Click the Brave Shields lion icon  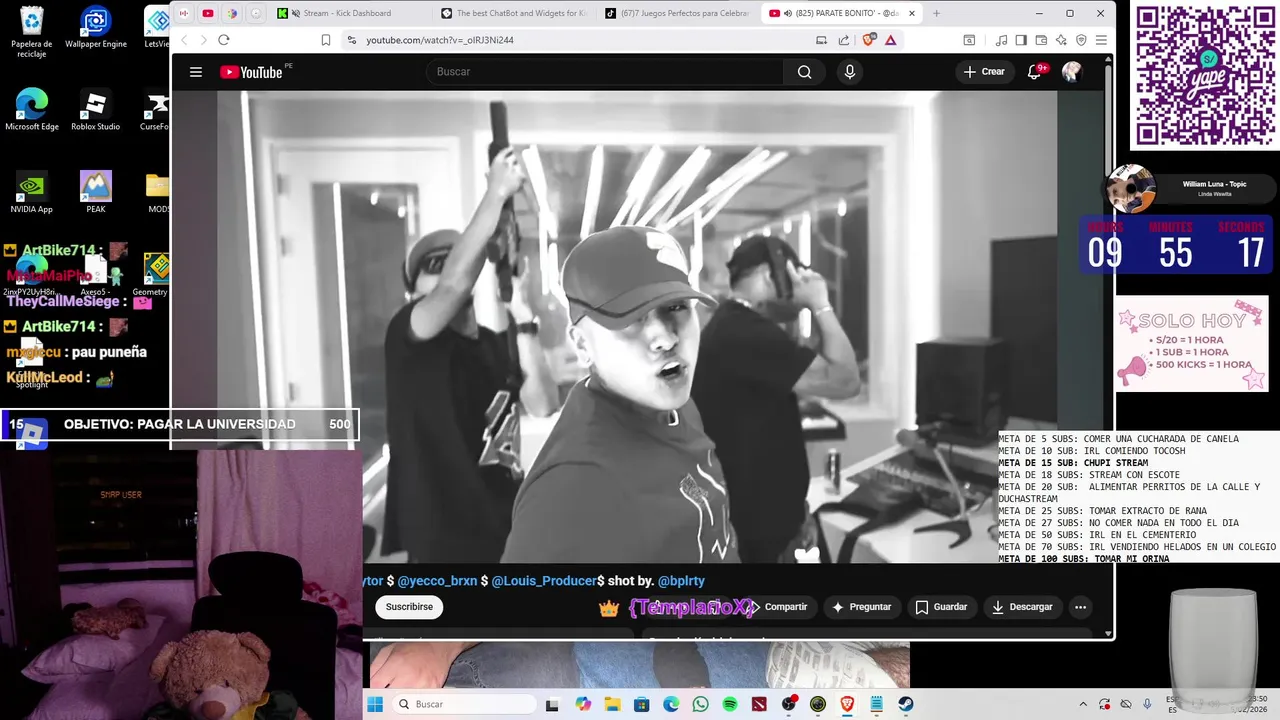tap(868, 40)
